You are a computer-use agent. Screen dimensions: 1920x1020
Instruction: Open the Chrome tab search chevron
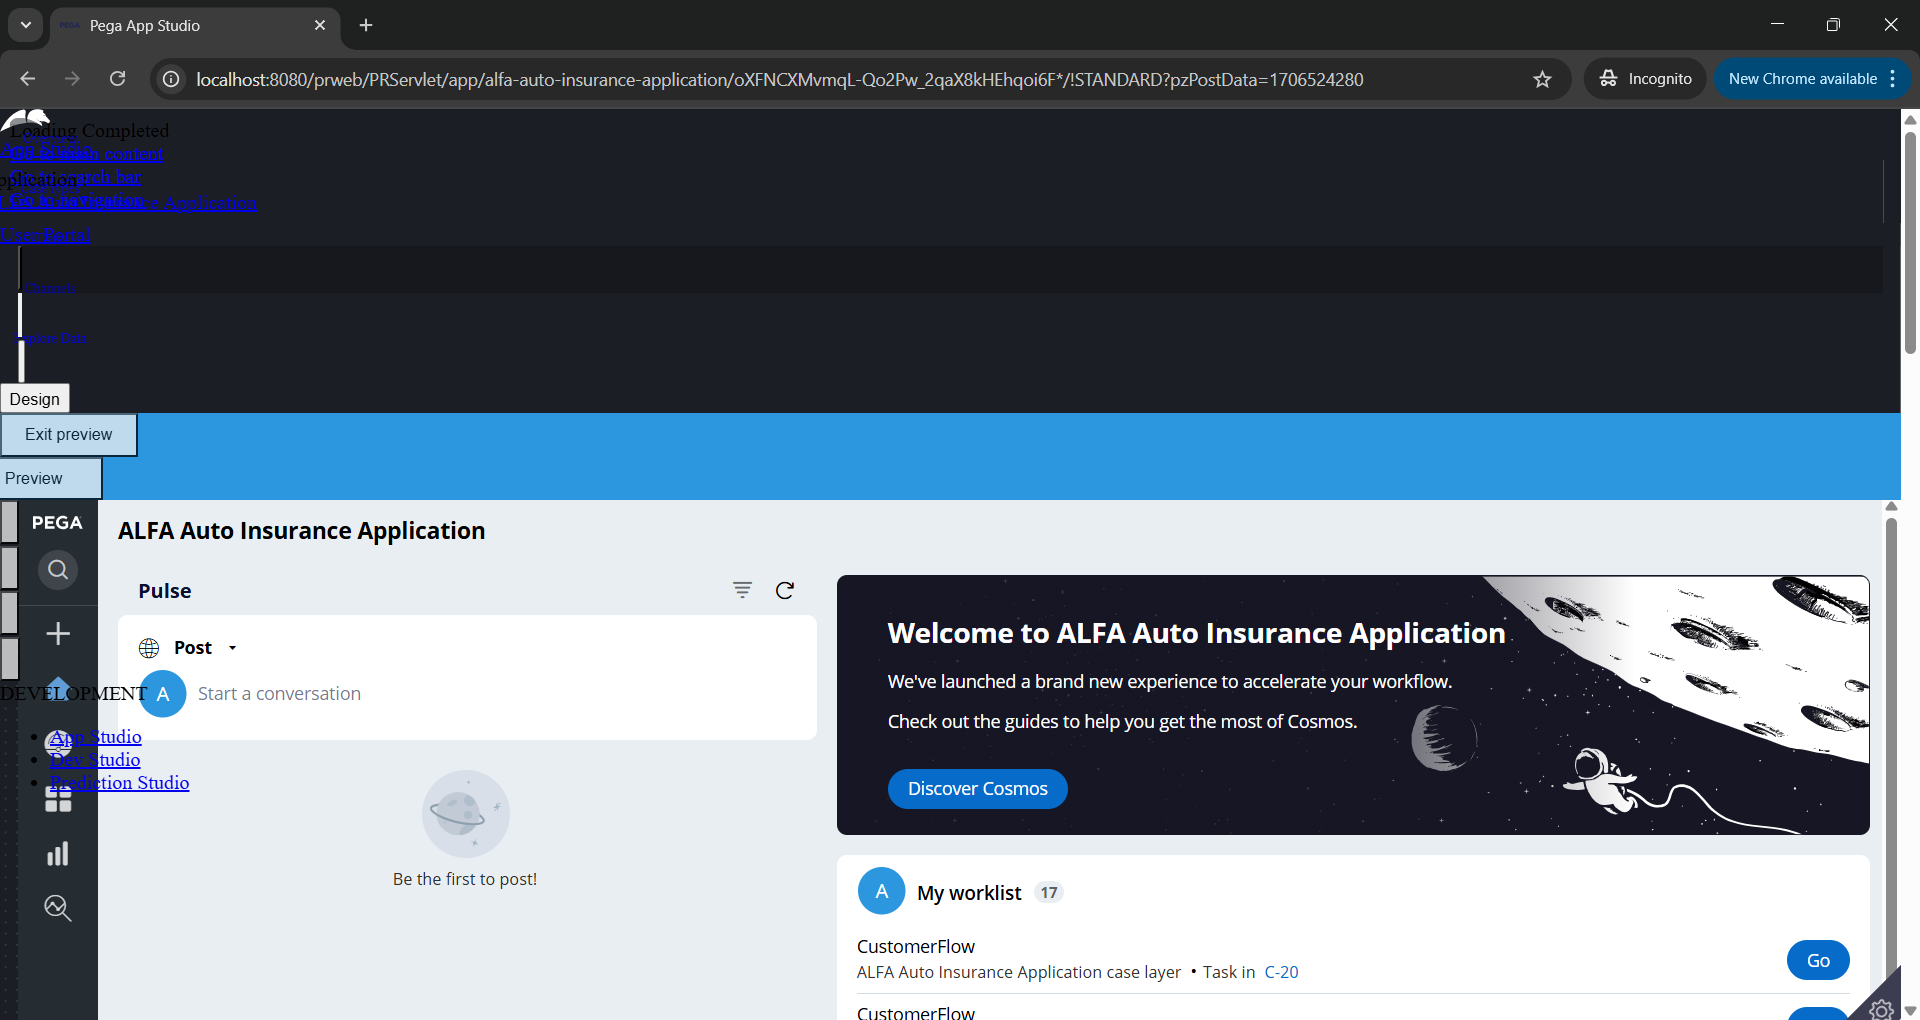26,25
